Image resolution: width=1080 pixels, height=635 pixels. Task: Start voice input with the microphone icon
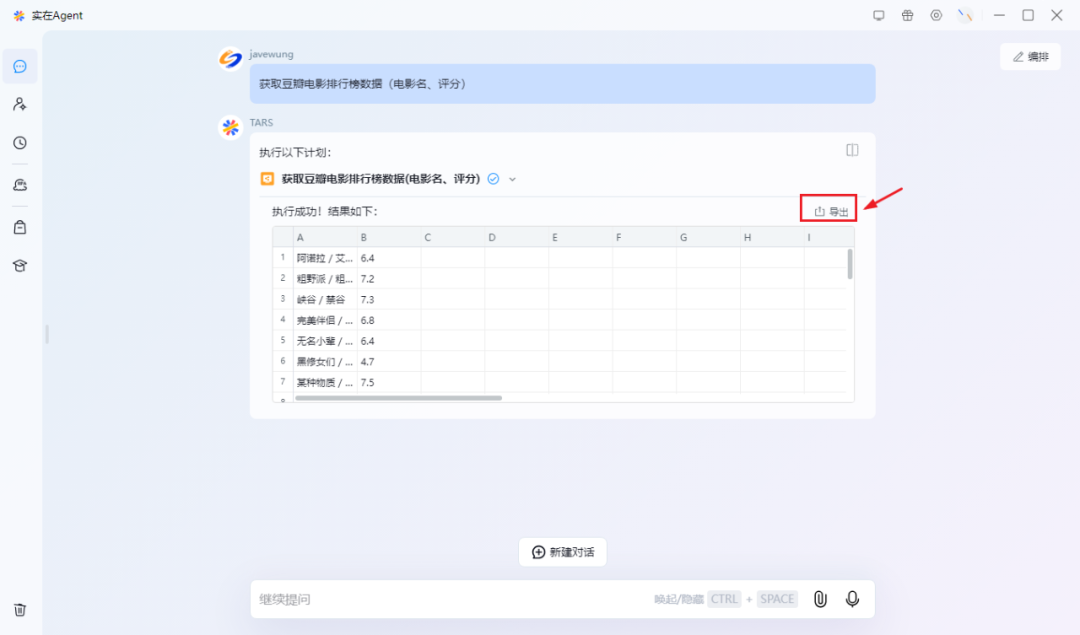tap(852, 598)
